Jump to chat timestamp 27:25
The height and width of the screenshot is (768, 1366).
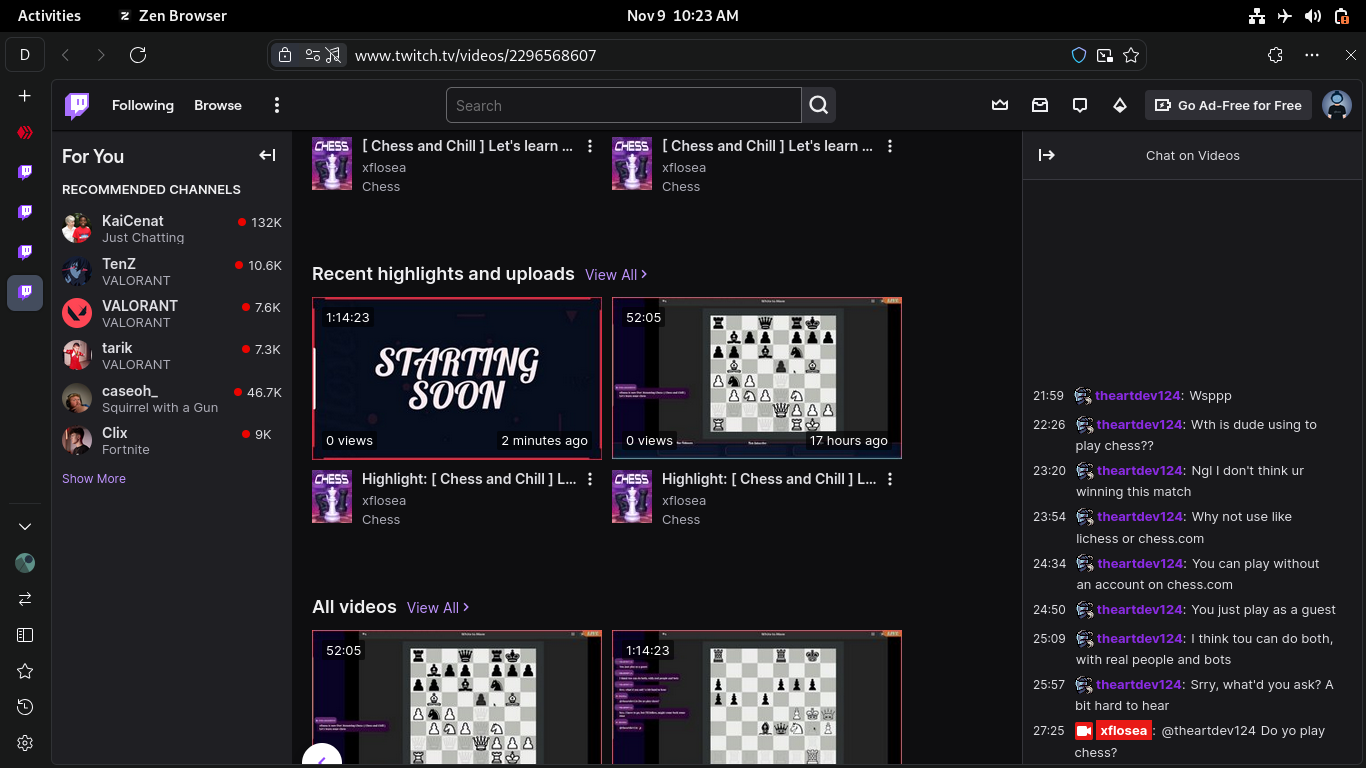point(1049,731)
